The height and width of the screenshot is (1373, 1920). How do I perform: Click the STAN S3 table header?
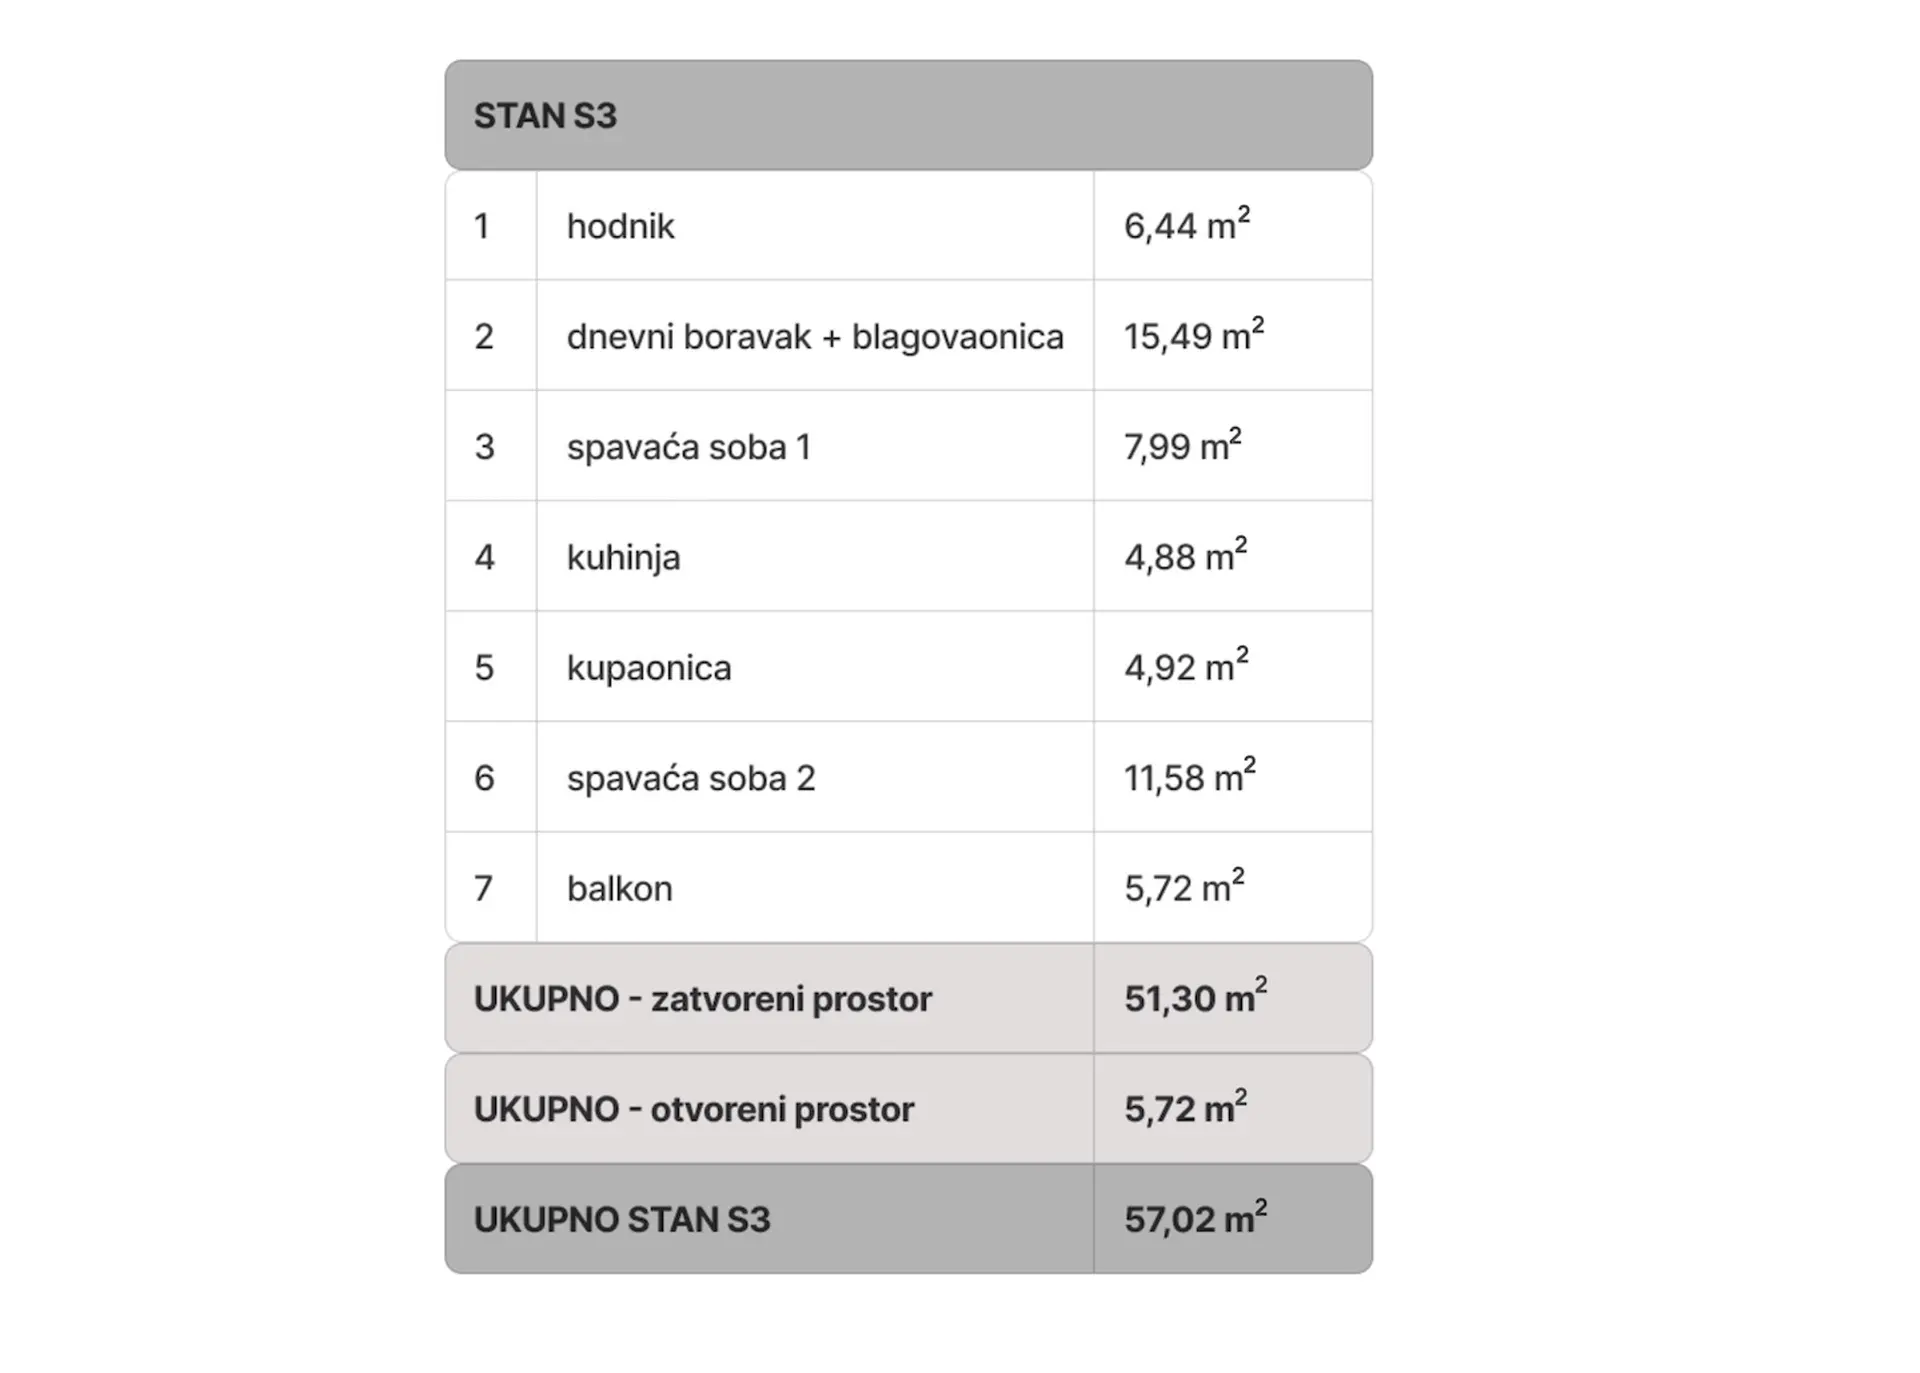coord(908,115)
